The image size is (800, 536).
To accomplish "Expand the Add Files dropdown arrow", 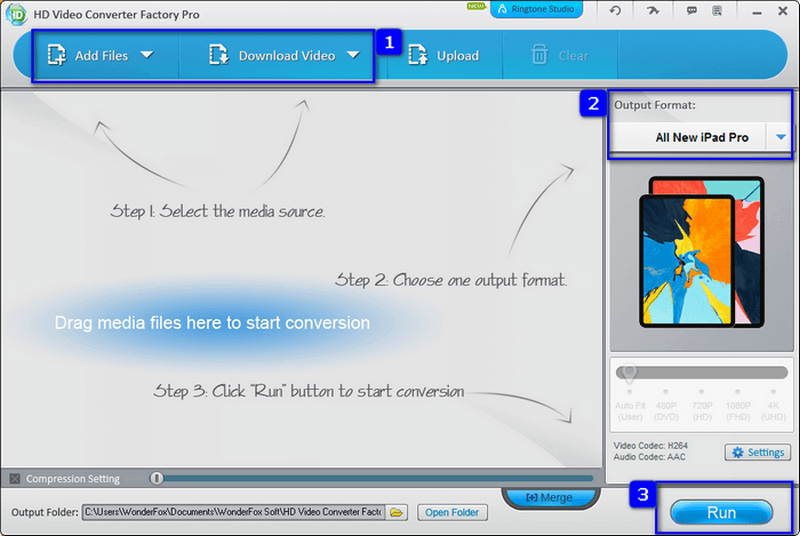I will pyautogui.click(x=147, y=55).
